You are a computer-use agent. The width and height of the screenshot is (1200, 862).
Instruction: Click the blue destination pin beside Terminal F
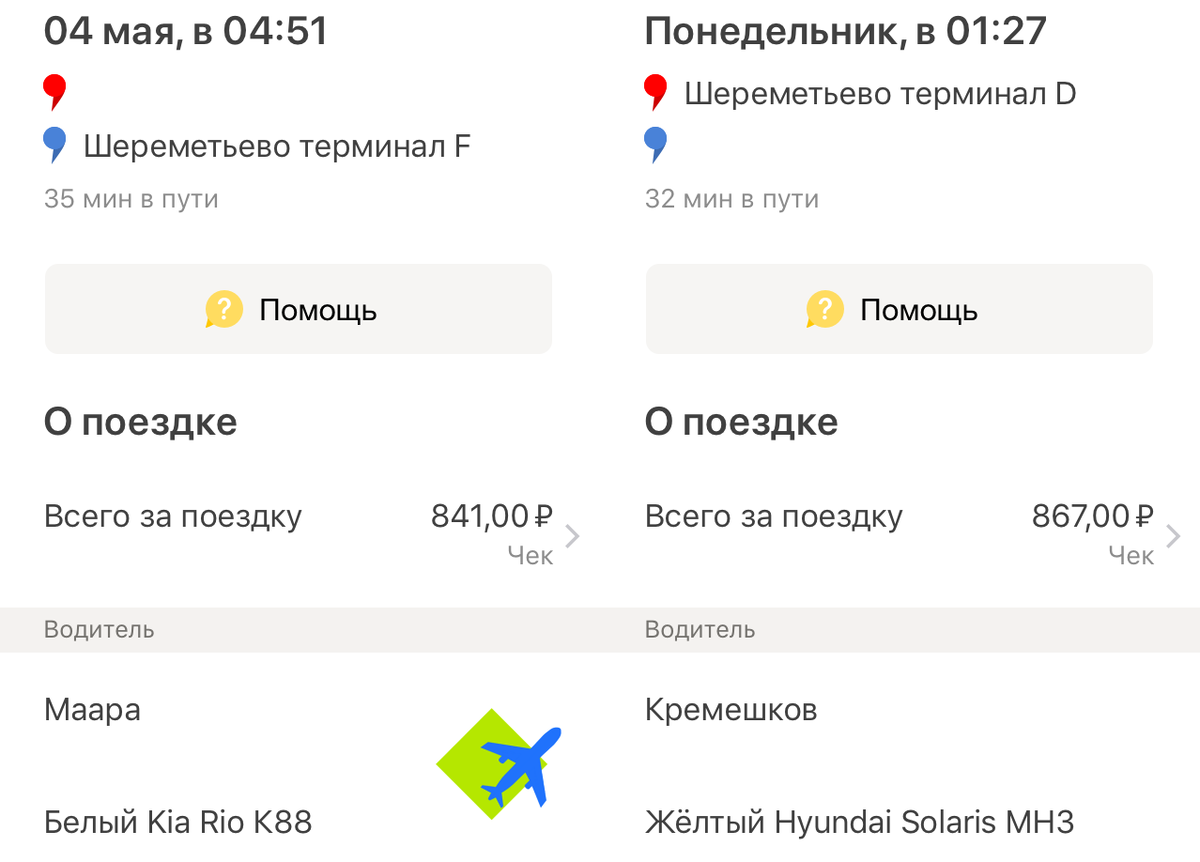pos(55,146)
